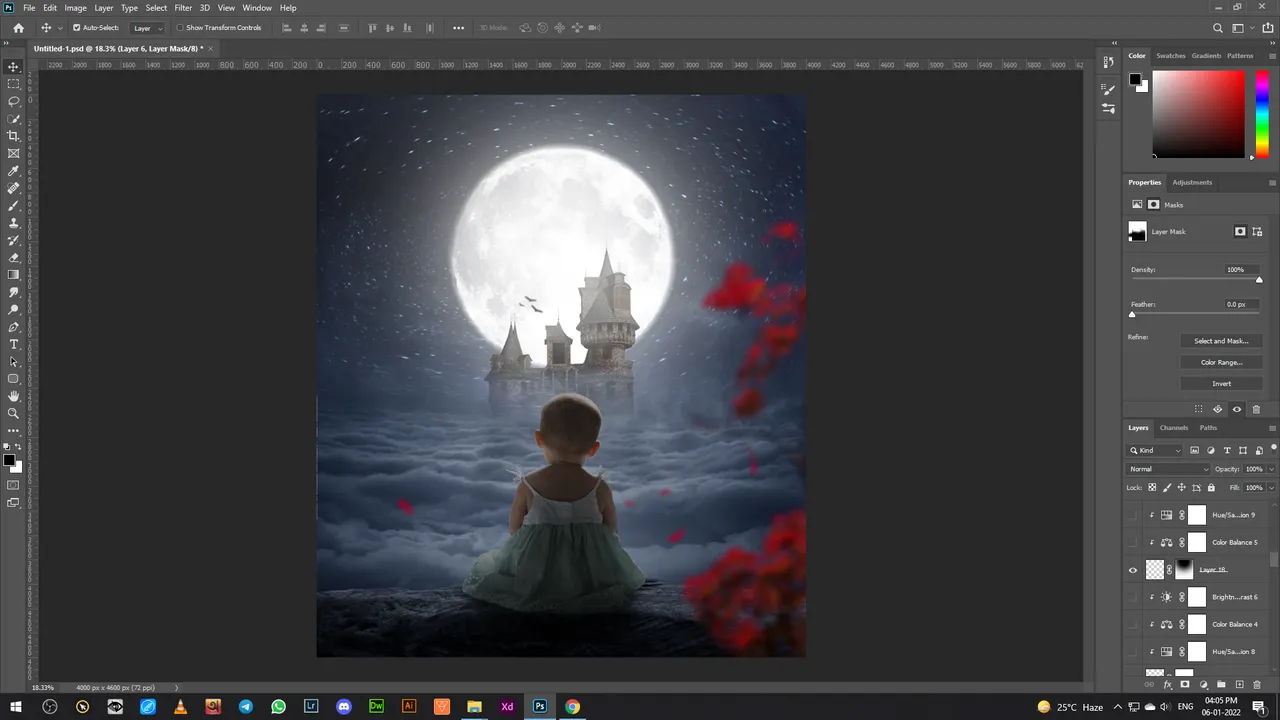This screenshot has height=720, width=1280.
Task: Click the foreground color swatch in toolbox
Action: point(9,461)
